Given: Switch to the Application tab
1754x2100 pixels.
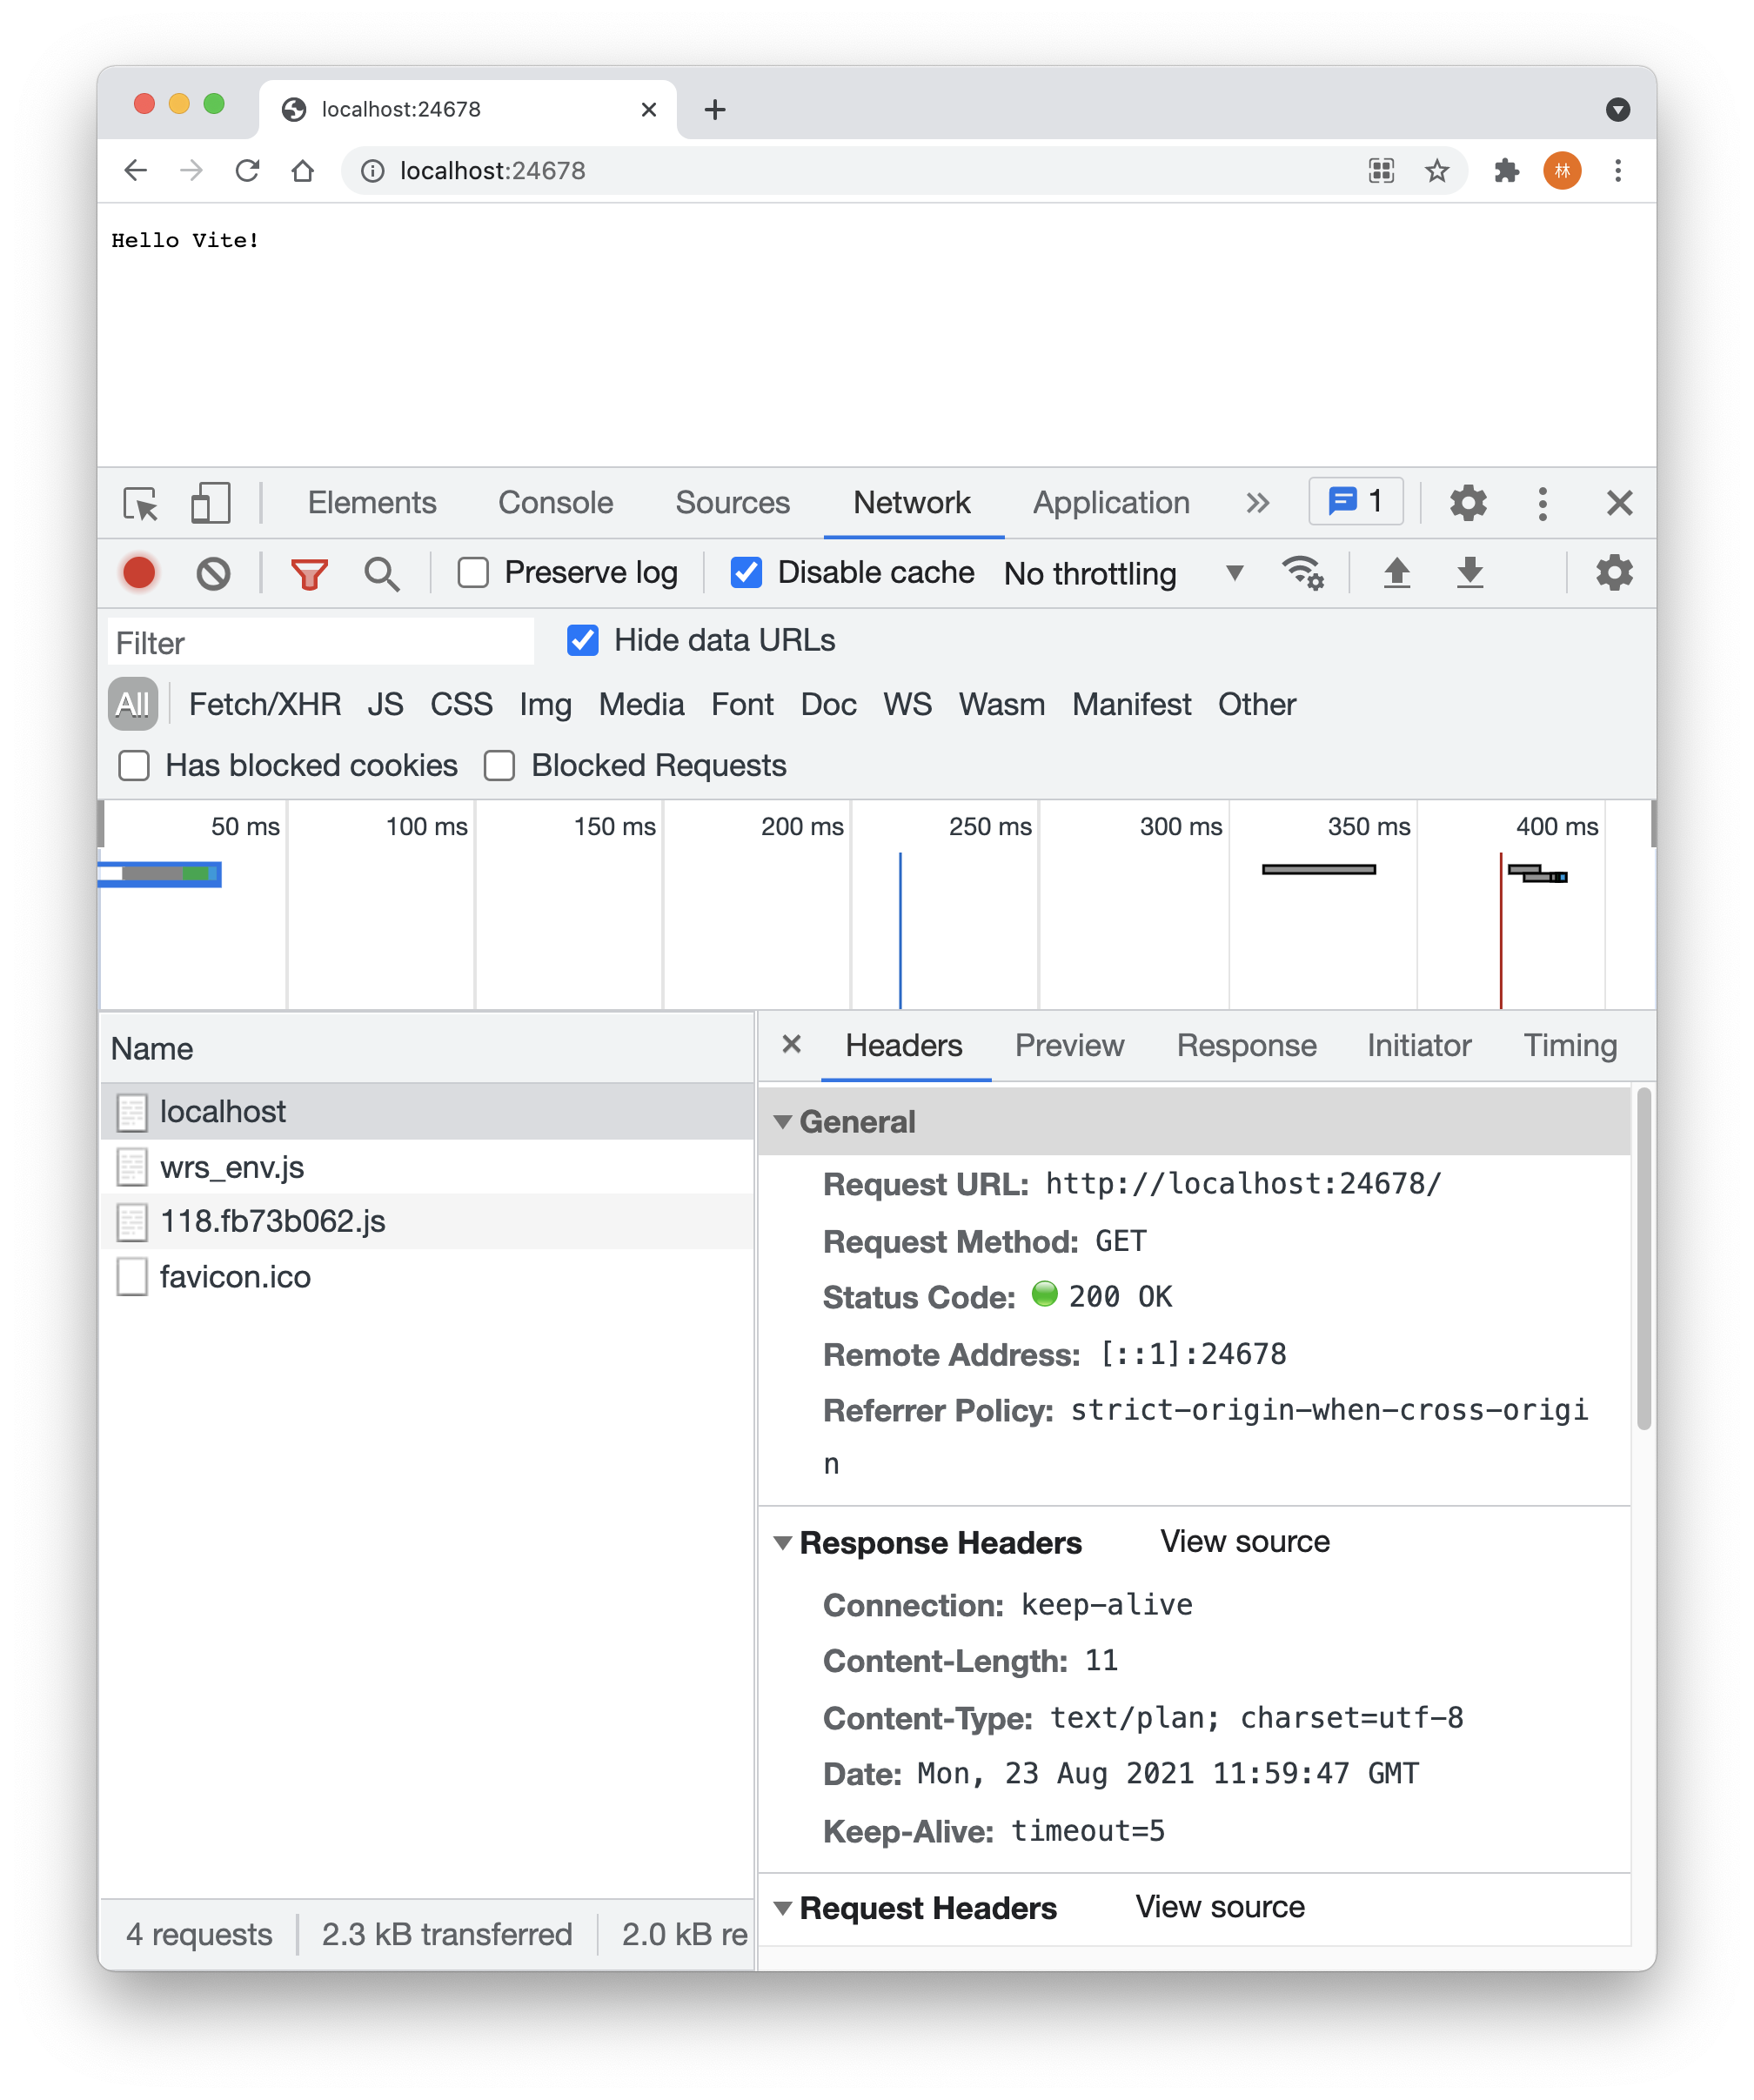Looking at the screenshot, I should click(x=1111, y=503).
